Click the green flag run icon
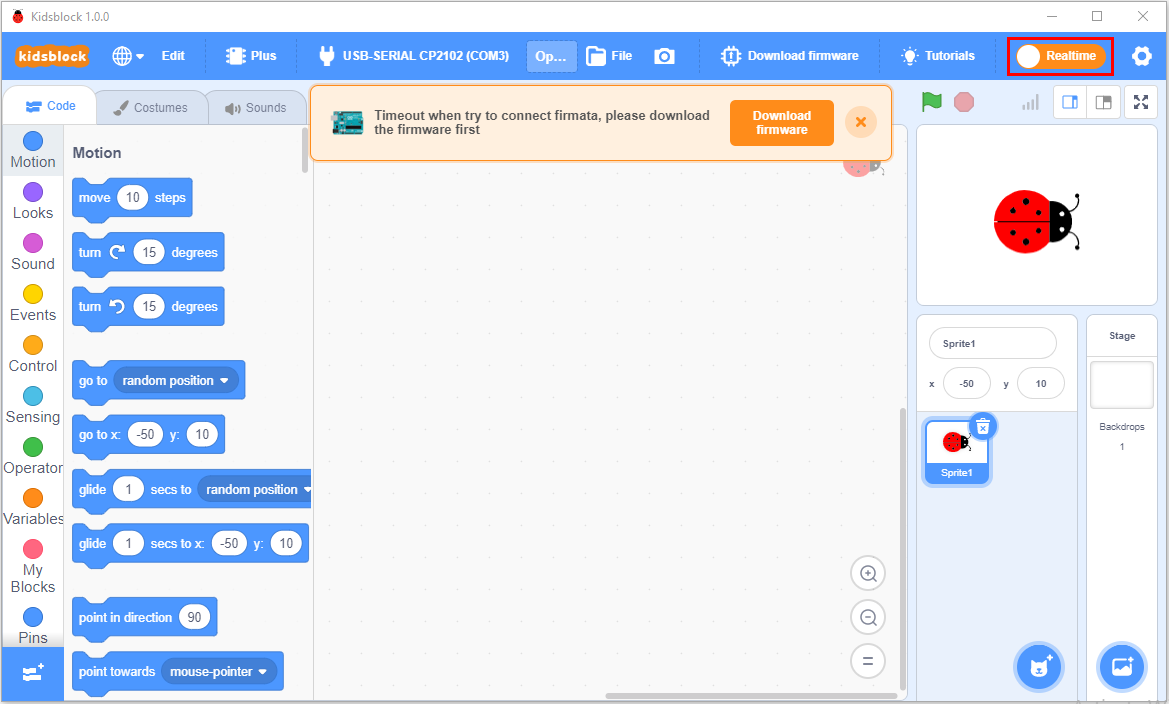 931,102
